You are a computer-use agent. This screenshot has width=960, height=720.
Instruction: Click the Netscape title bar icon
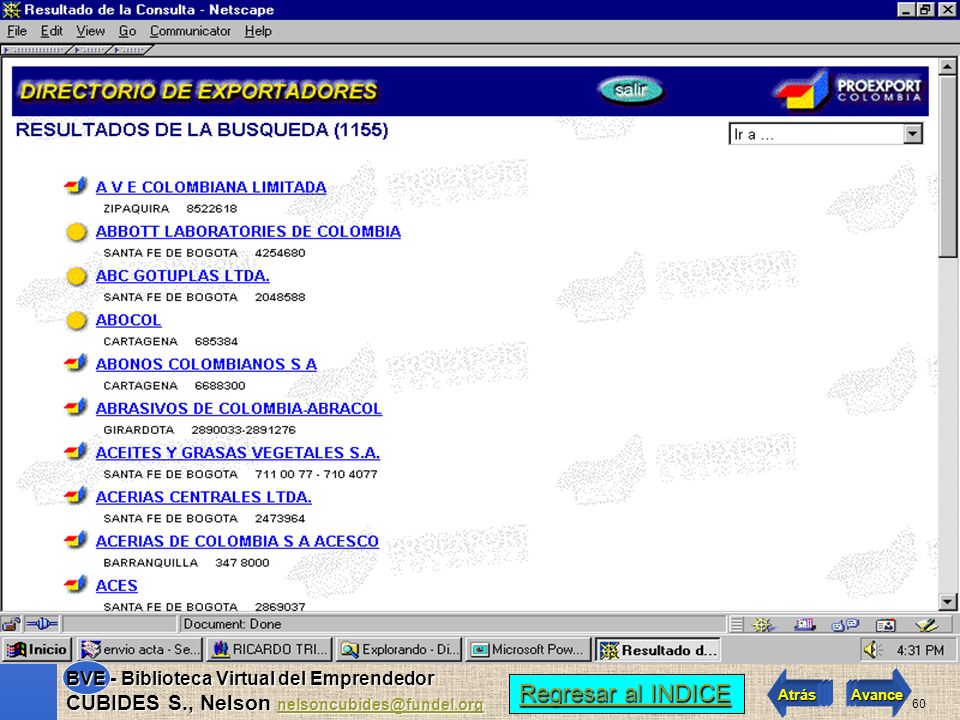[x=11, y=10]
